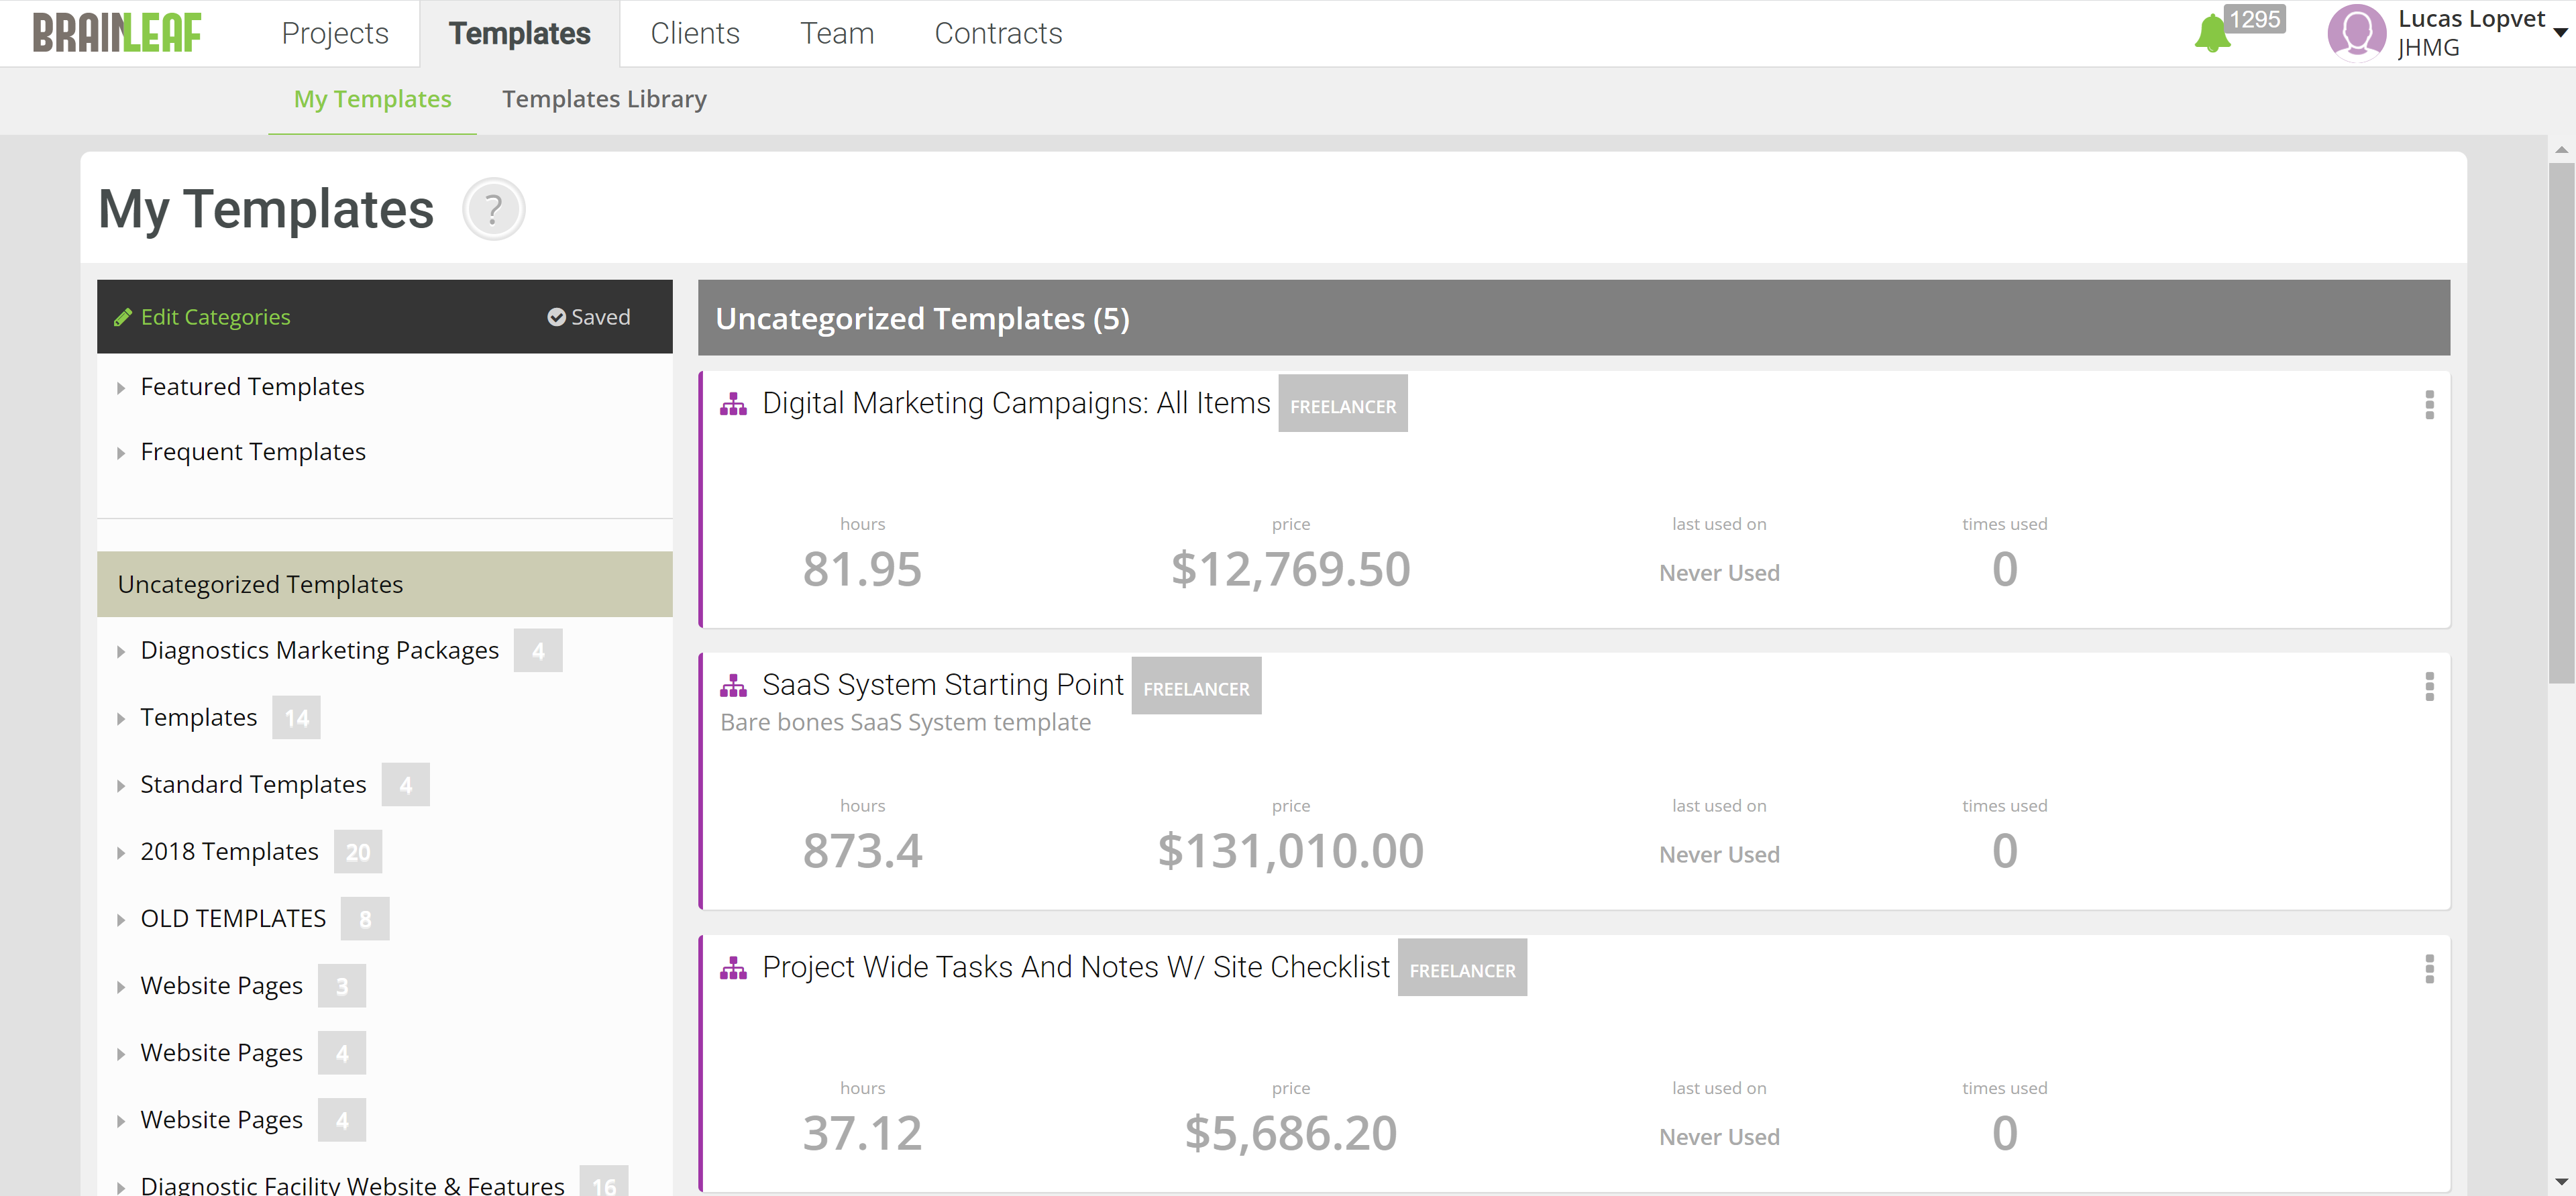The image size is (2576, 1196).
Task: Click the Saved checkmark icon
Action: point(557,317)
